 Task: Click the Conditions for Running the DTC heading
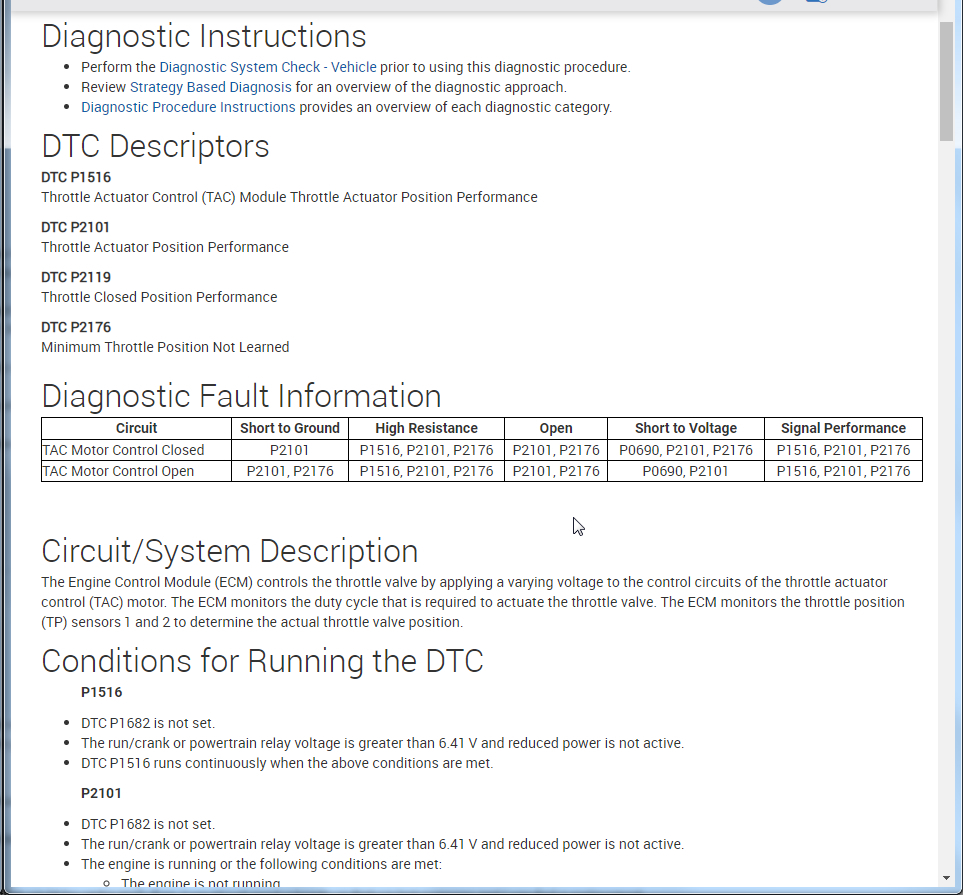tap(262, 661)
